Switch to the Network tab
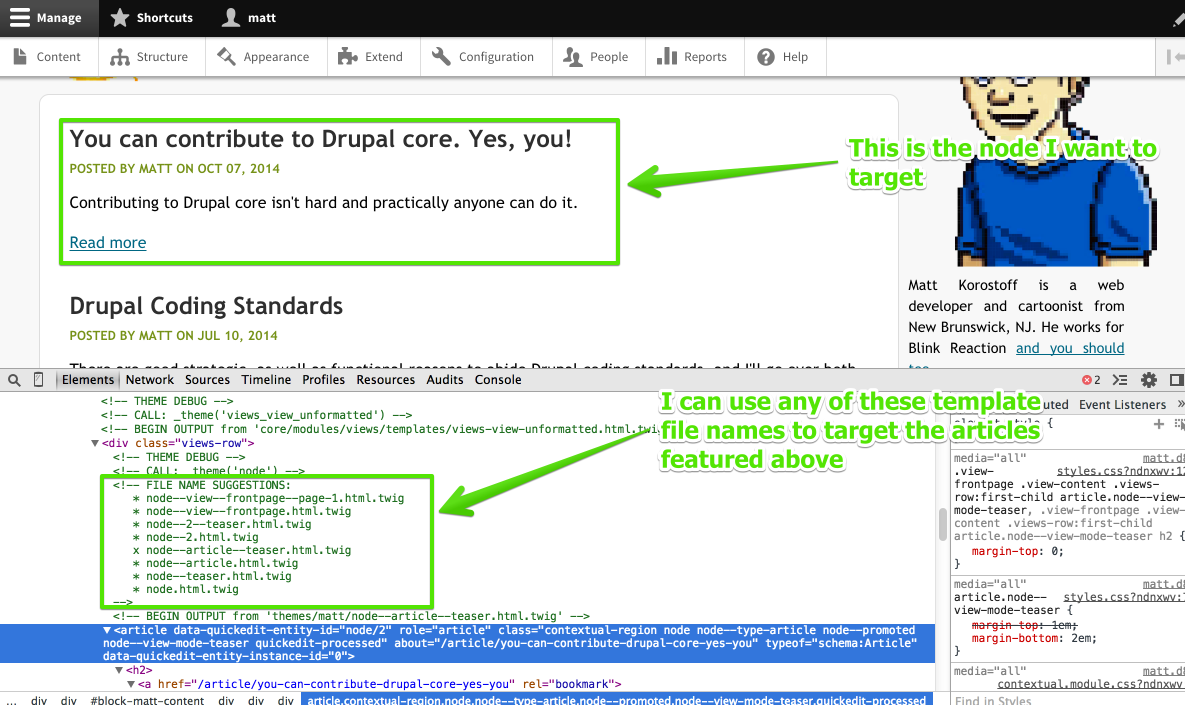This screenshot has height=705, width=1185. pos(150,379)
